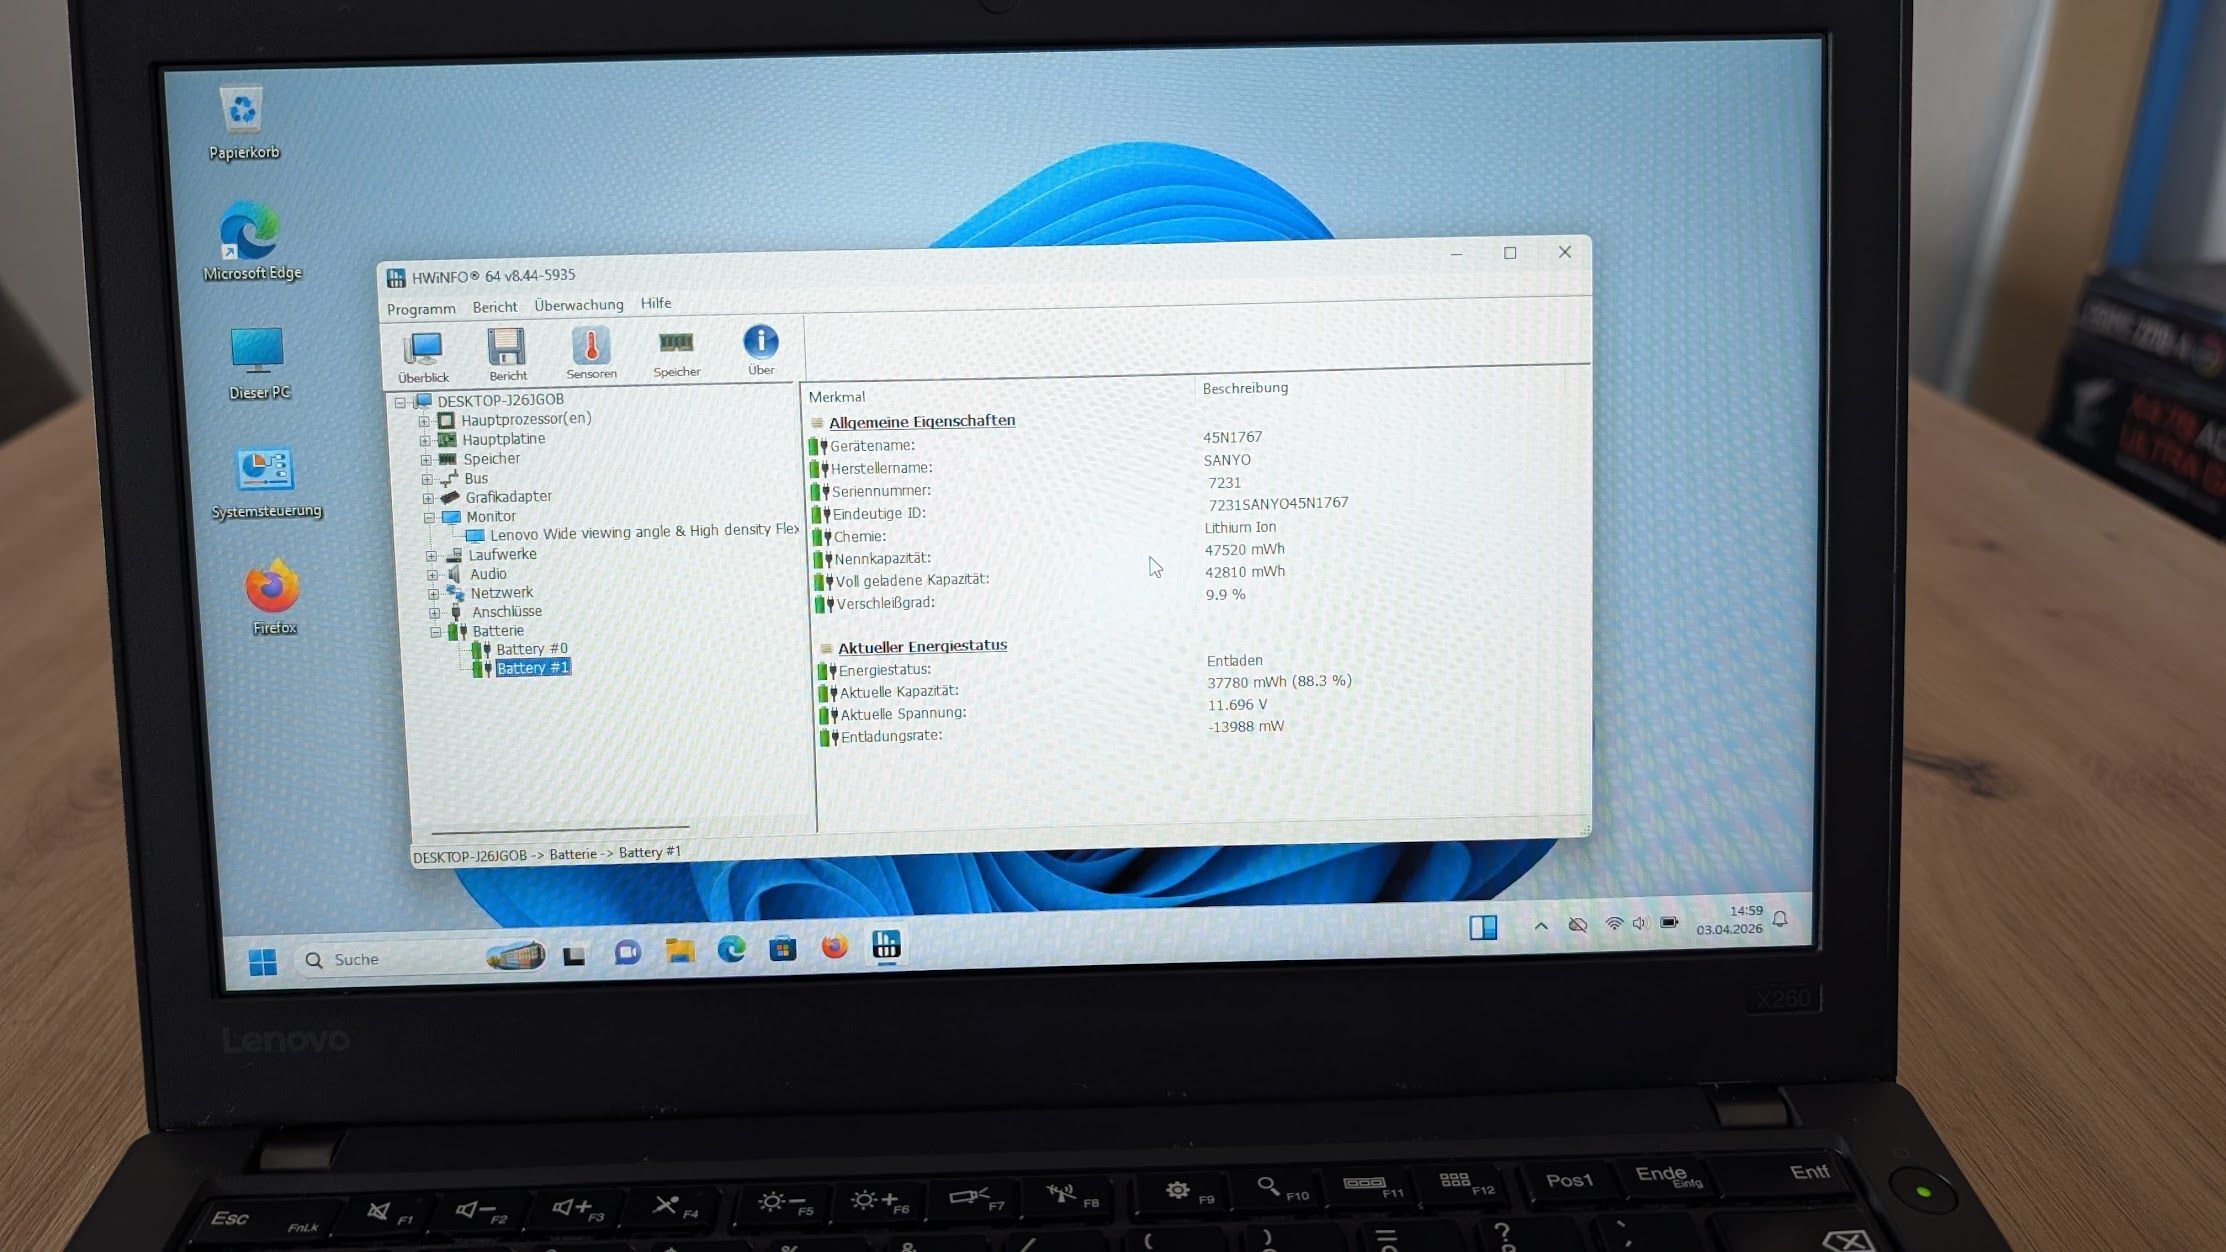Select the Papierkorb desktop icon

click(243, 123)
